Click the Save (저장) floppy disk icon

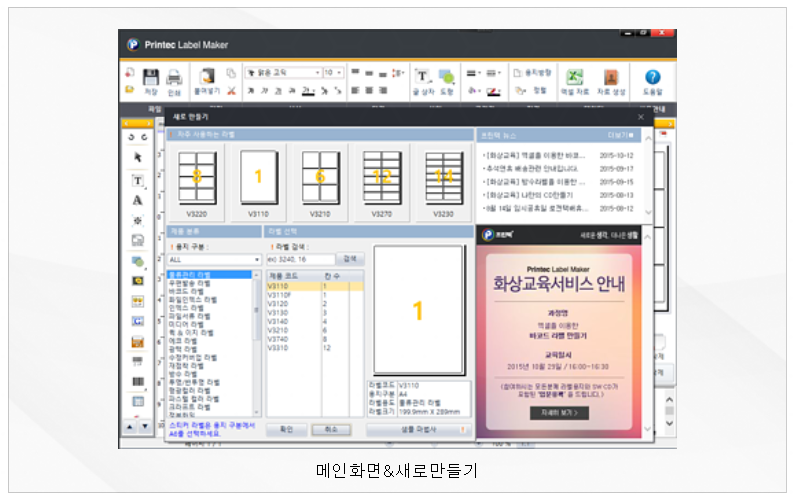click(x=151, y=77)
